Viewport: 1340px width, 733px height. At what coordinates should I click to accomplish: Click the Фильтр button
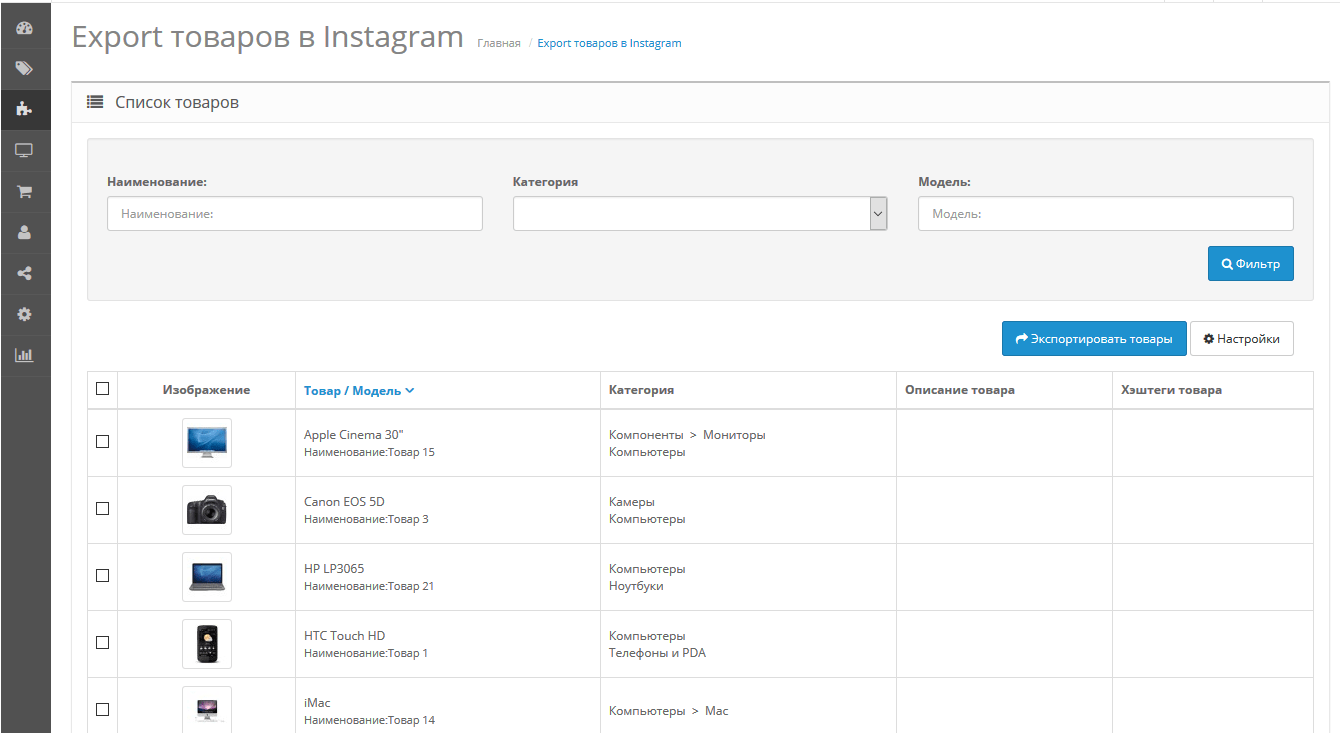point(1250,264)
